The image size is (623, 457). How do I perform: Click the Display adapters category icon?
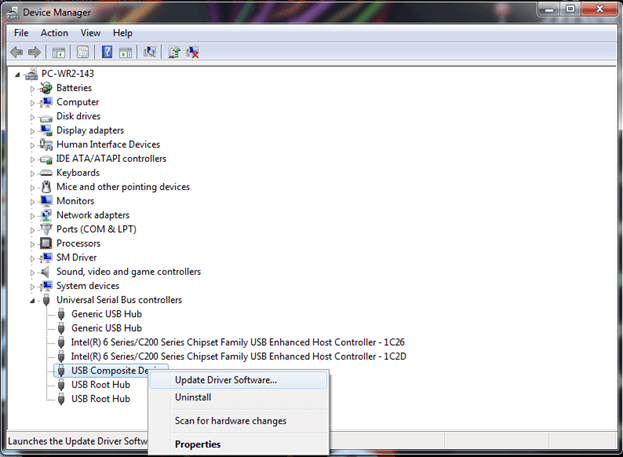click(x=46, y=130)
